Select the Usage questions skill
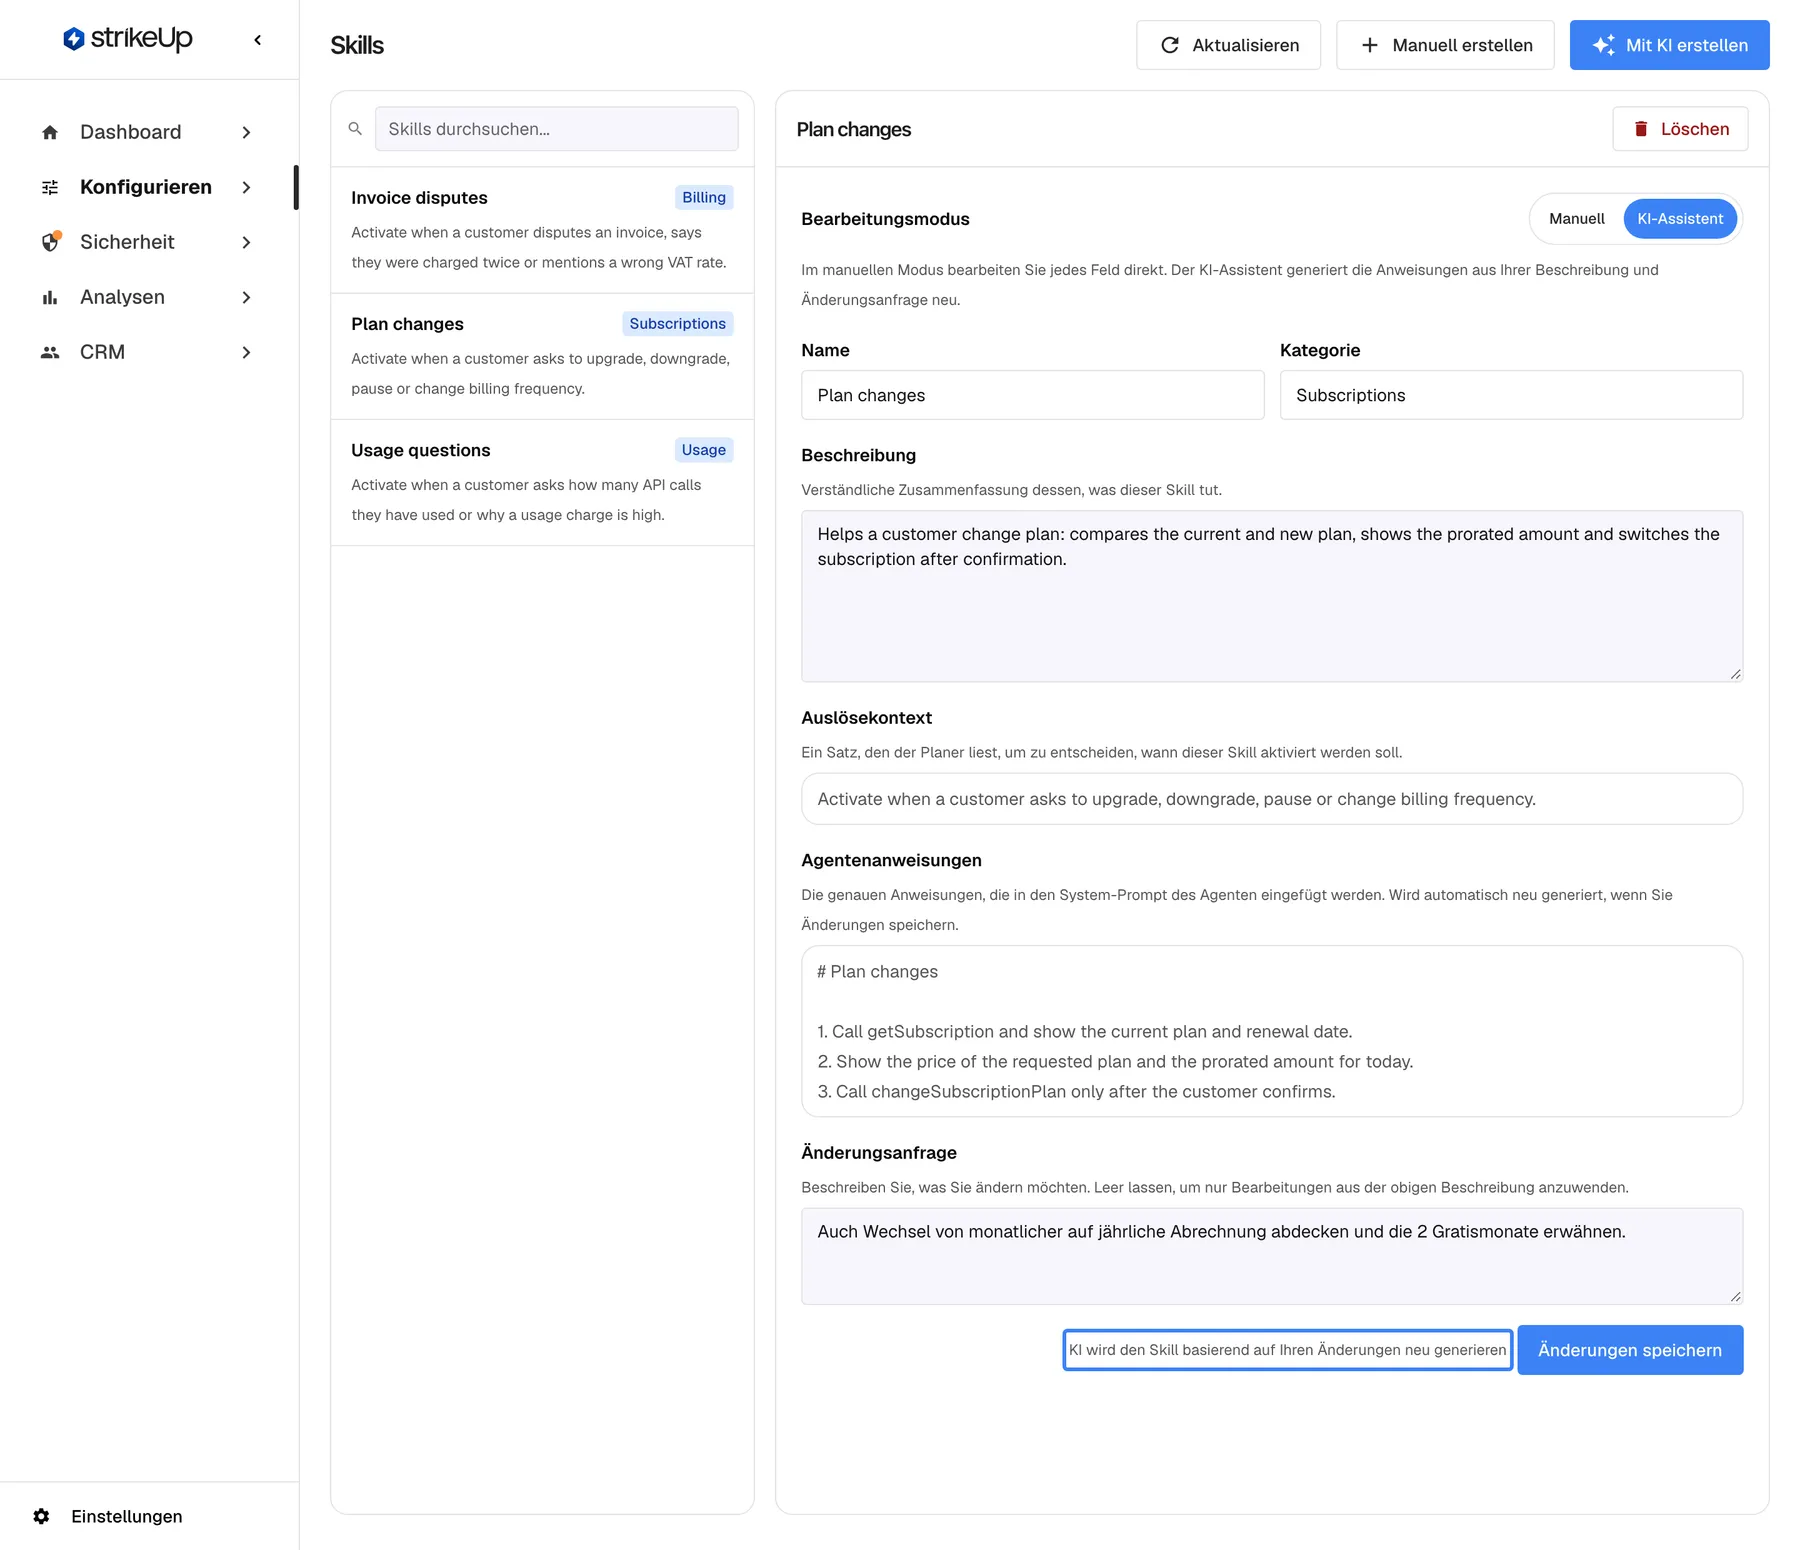The width and height of the screenshot is (1800, 1550). click(x=542, y=482)
